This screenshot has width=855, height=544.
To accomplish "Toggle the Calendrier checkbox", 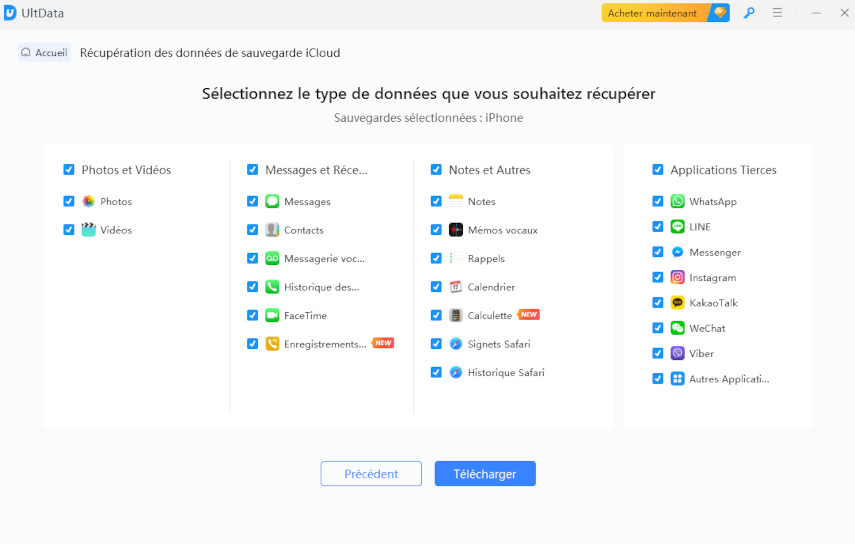I will click(x=436, y=287).
